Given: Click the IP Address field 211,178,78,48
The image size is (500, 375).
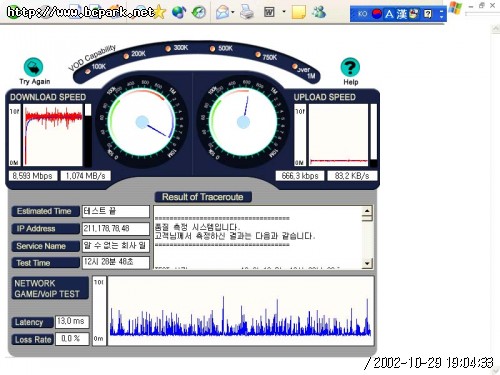Looking at the screenshot, I should (x=116, y=229).
